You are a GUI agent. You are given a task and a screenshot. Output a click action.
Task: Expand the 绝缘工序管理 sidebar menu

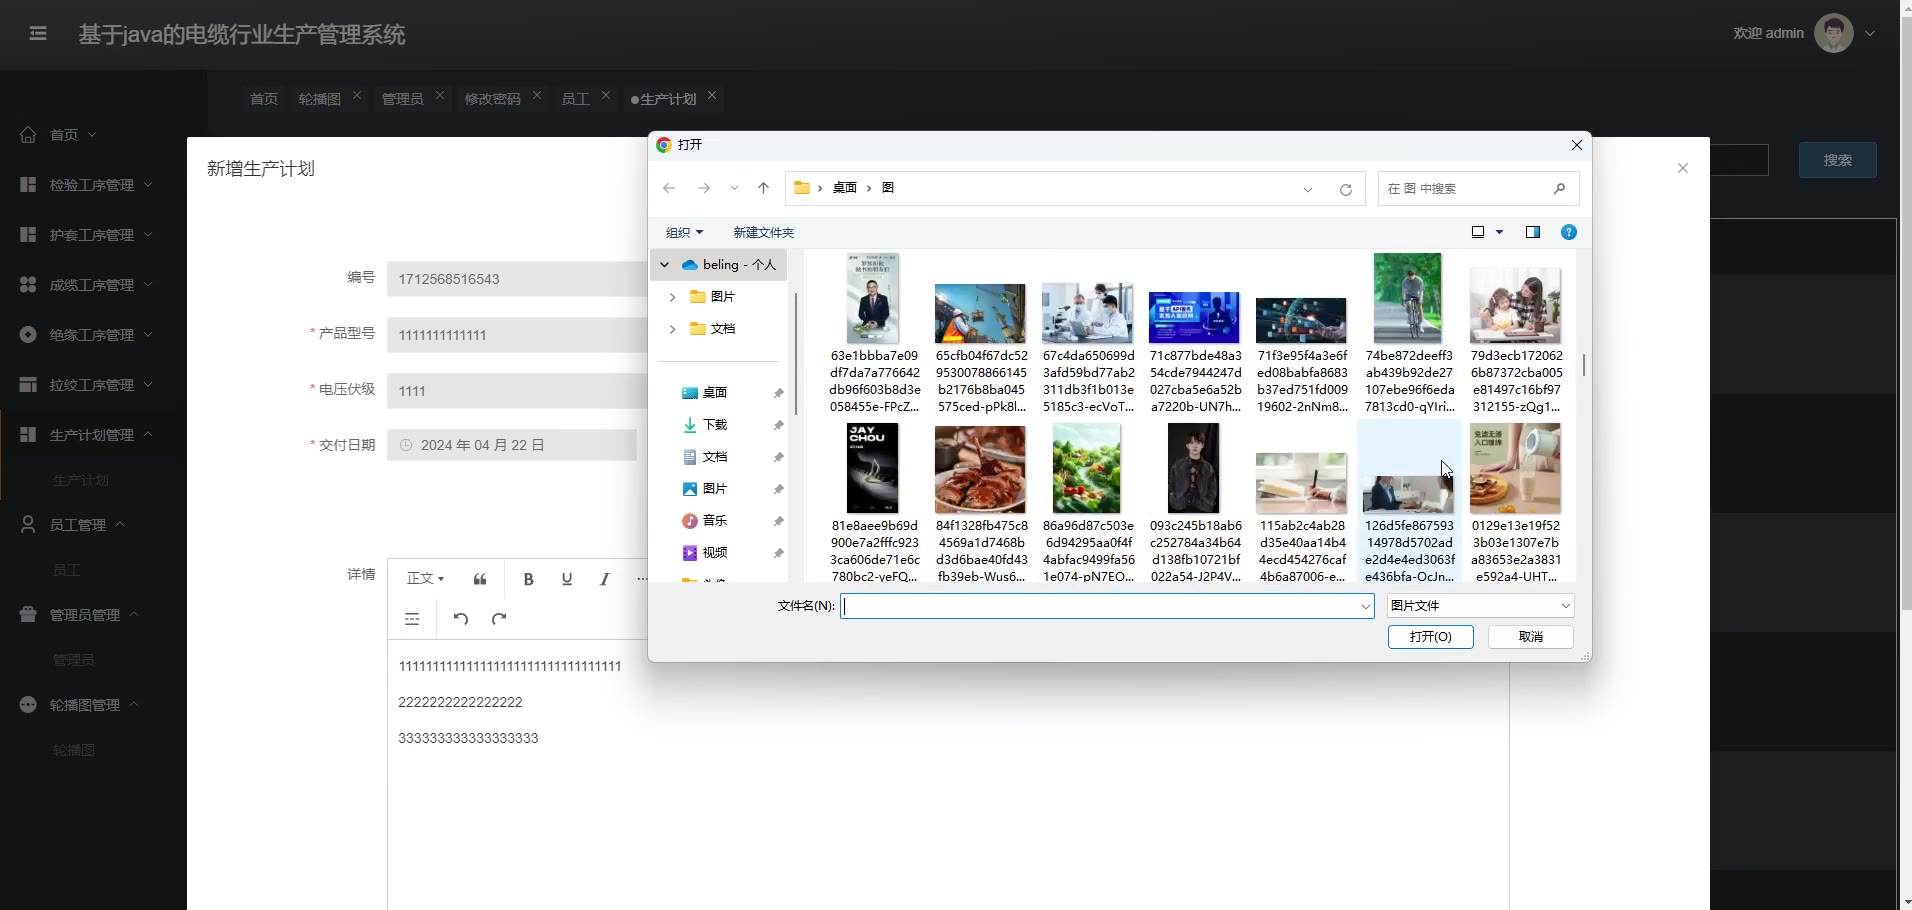point(93,335)
